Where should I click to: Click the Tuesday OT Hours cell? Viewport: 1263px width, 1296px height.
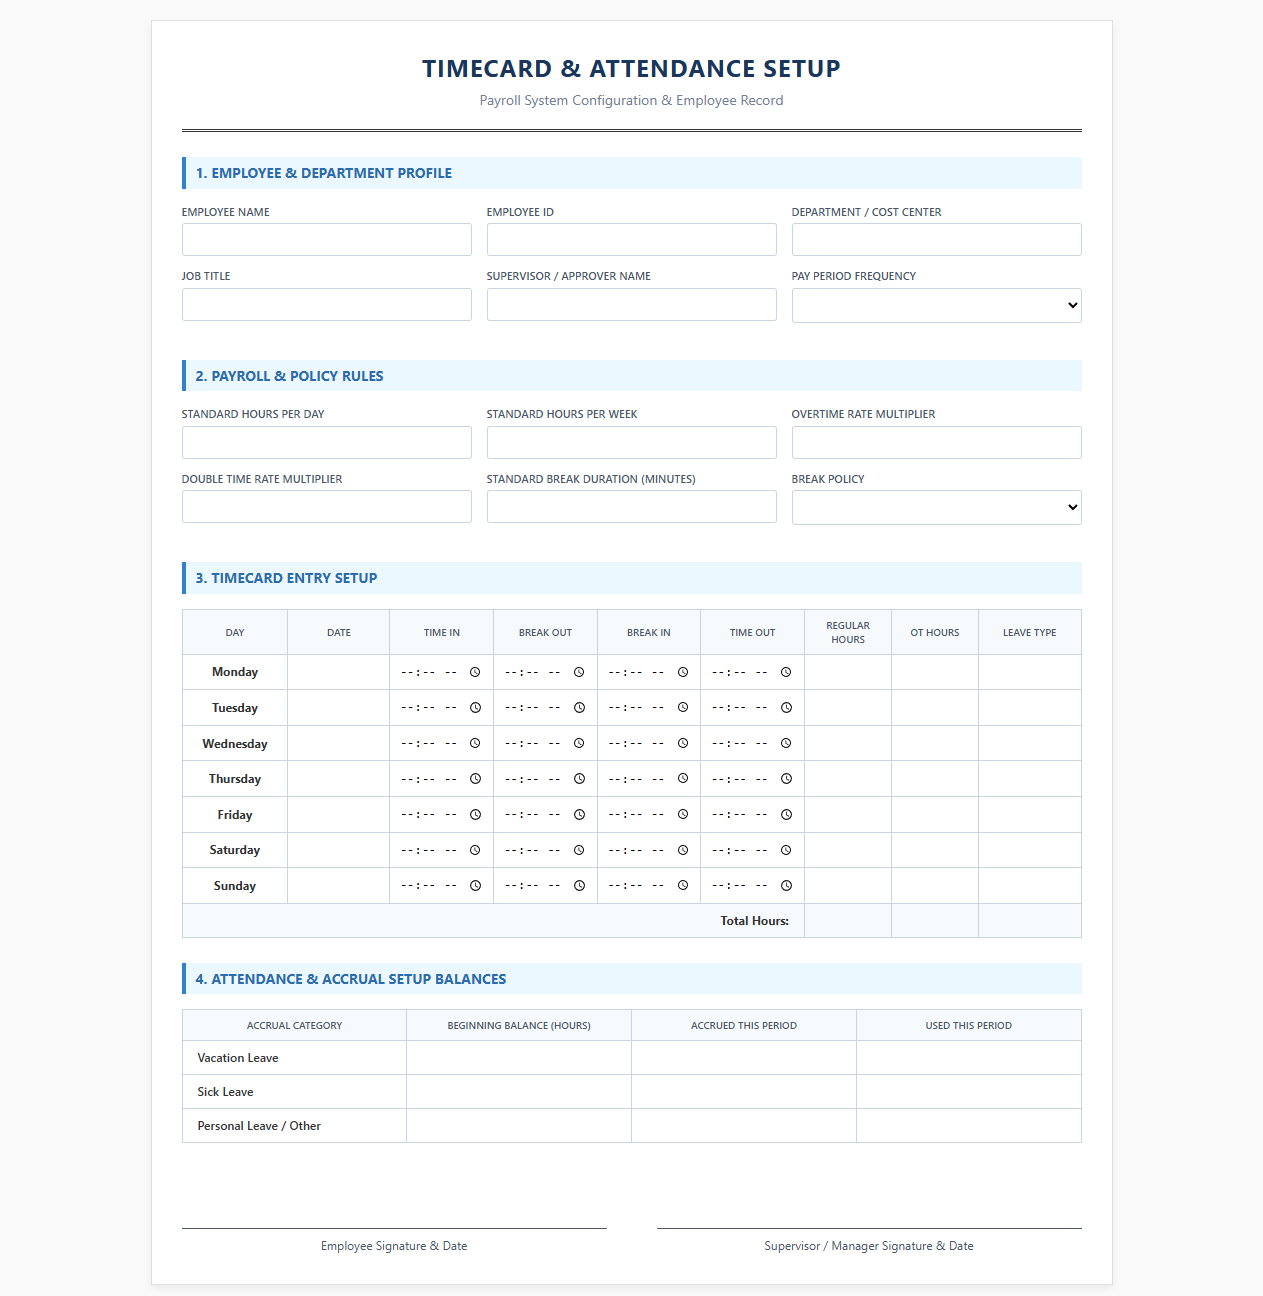pyautogui.click(x=934, y=708)
